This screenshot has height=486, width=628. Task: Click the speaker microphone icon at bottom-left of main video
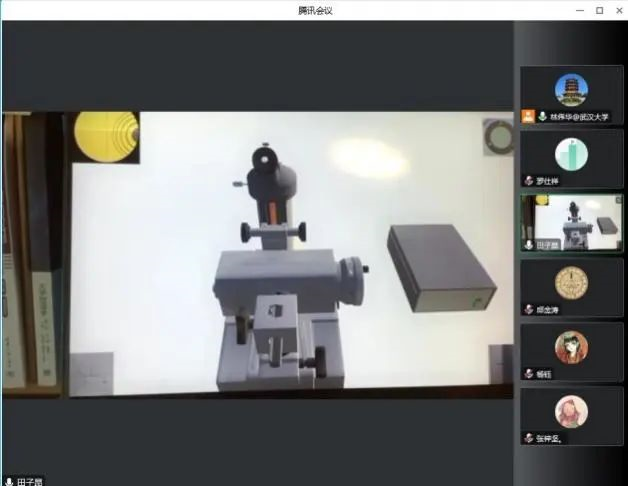coord(10,480)
